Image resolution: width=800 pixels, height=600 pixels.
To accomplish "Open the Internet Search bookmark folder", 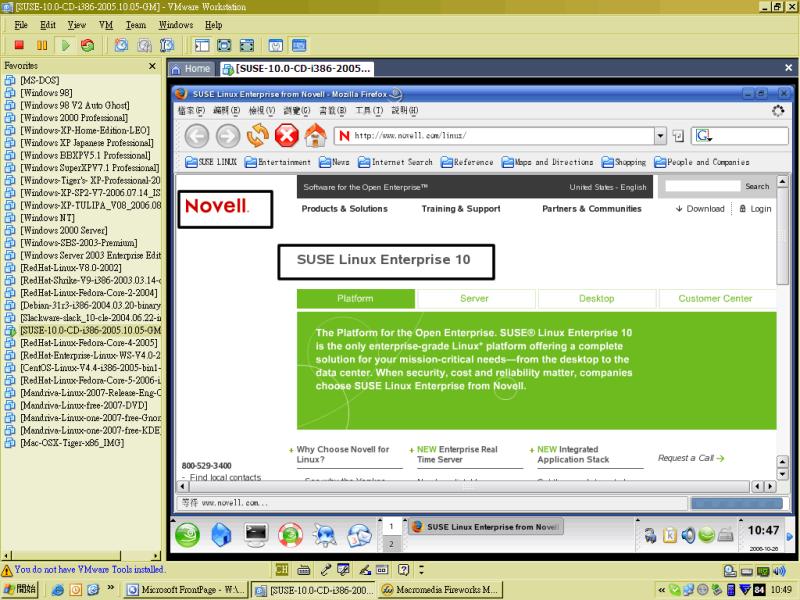I will [395, 162].
